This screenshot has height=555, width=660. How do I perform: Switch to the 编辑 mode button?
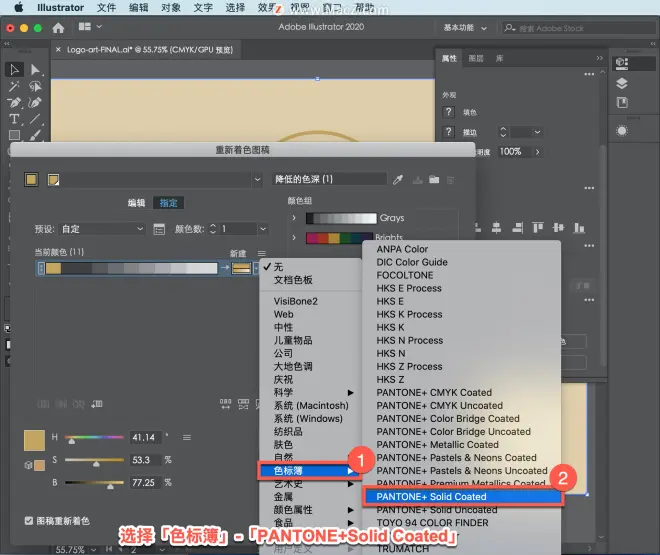point(136,203)
